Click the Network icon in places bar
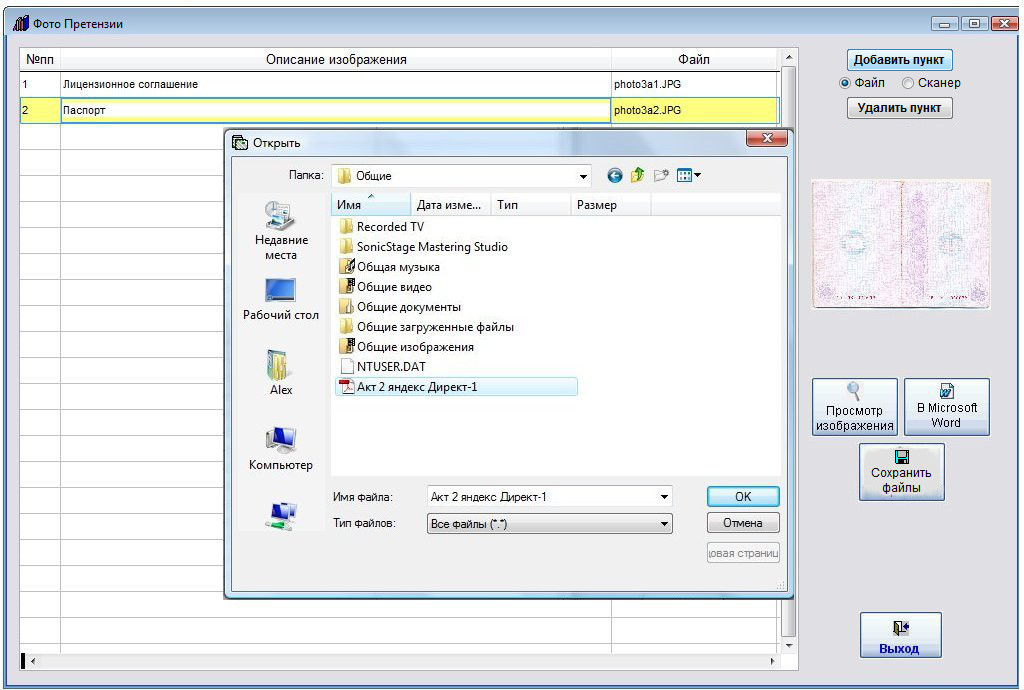This screenshot has height=690, width=1024. (x=281, y=516)
